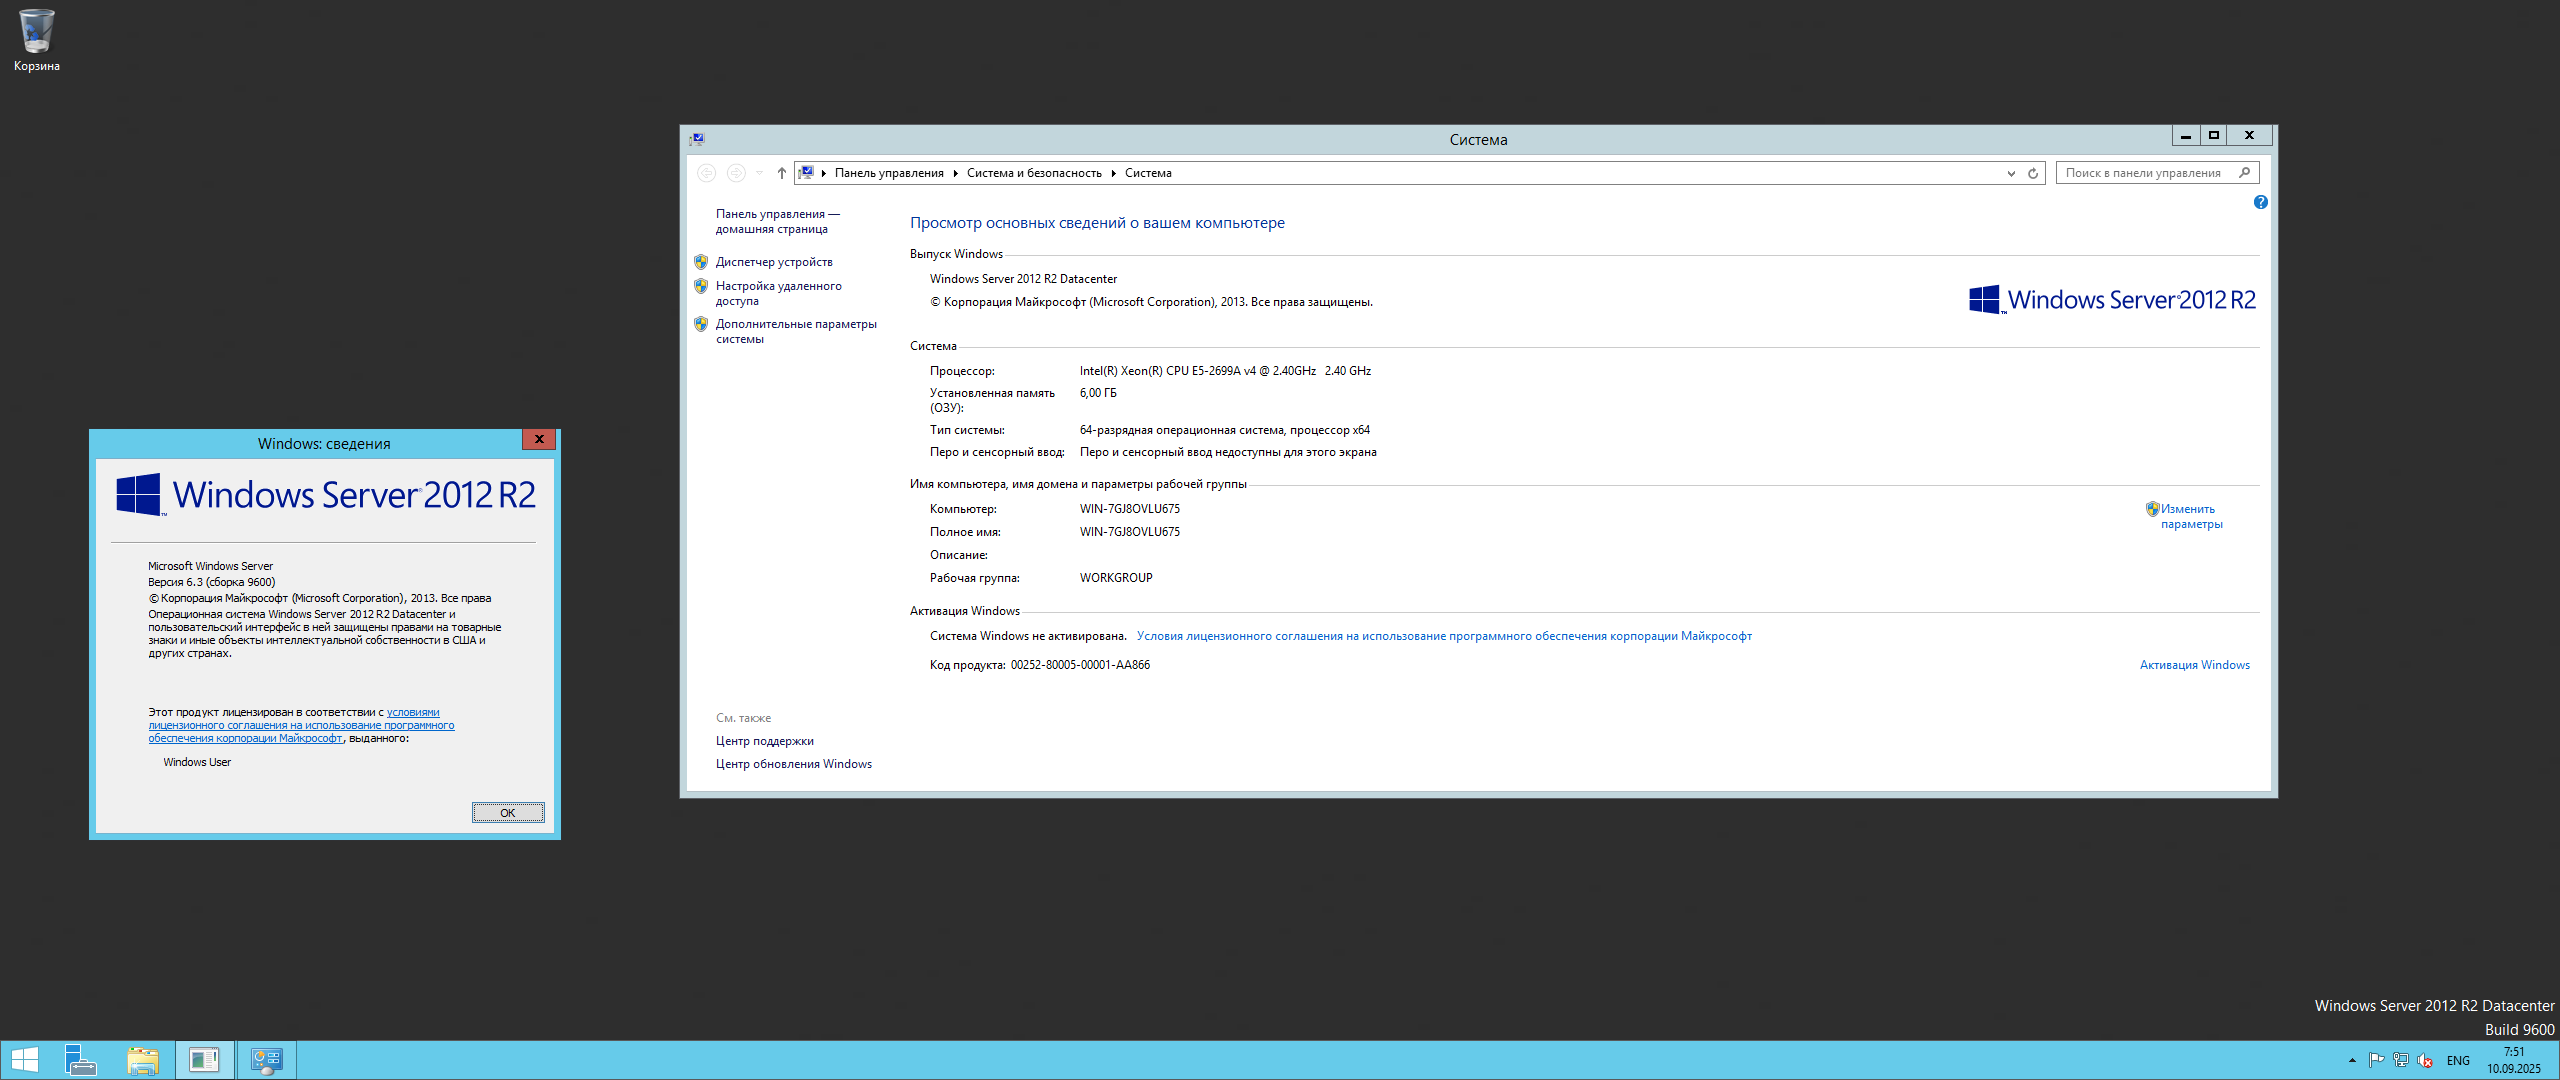Open Центр обновления Windows link
Screen dimensions: 2560x1080
pyautogui.click(x=794, y=764)
